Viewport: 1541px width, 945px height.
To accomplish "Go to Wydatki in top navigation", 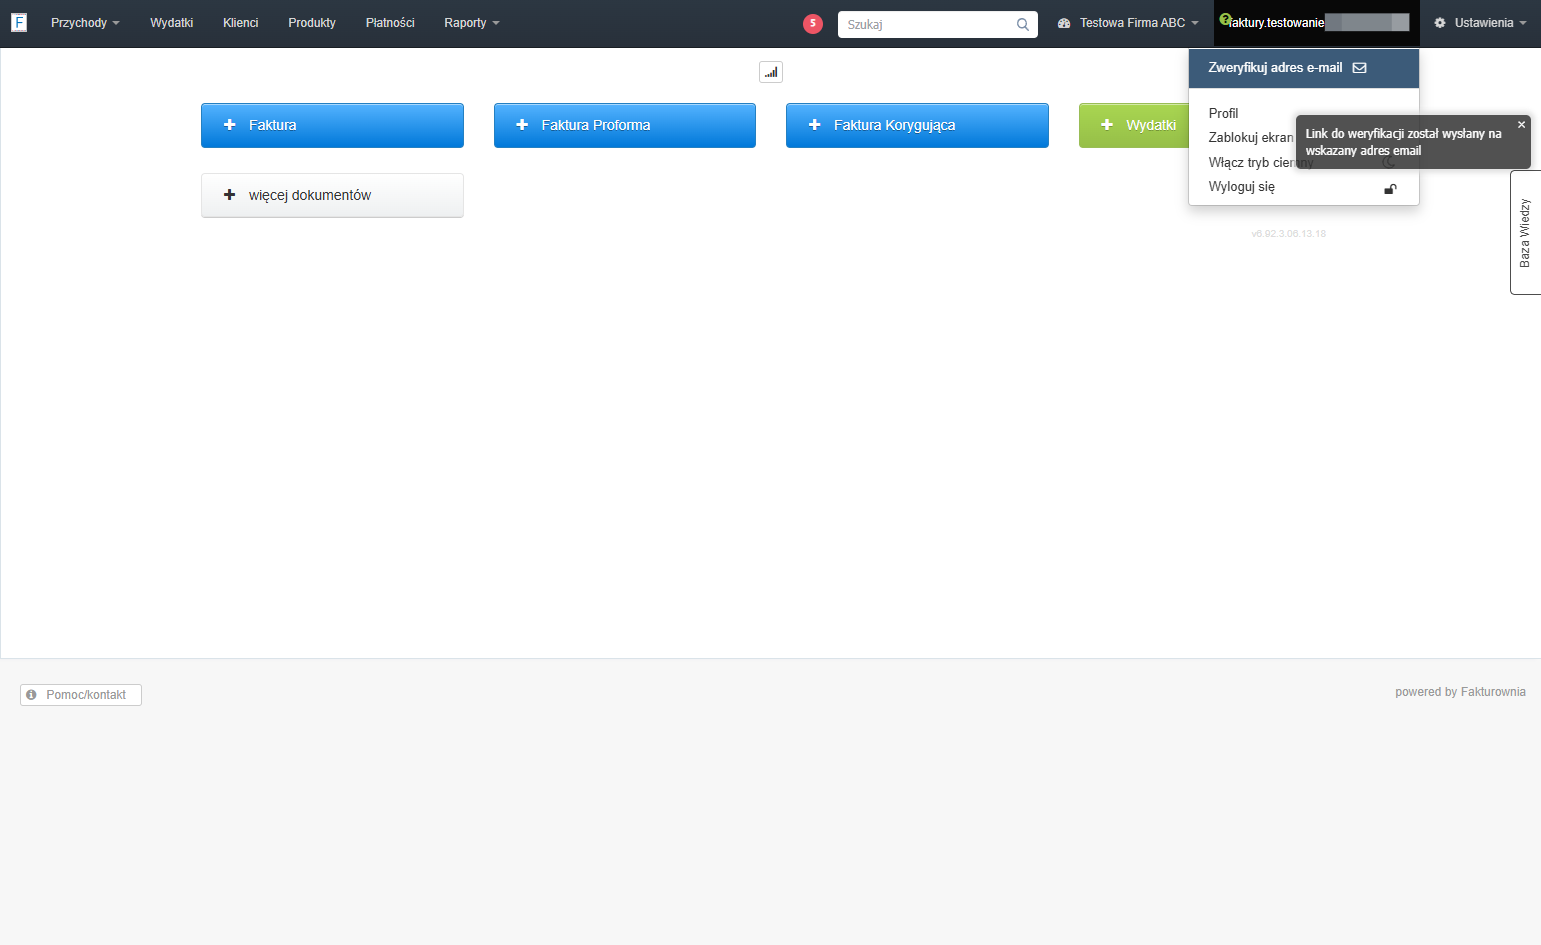I will tap(171, 23).
